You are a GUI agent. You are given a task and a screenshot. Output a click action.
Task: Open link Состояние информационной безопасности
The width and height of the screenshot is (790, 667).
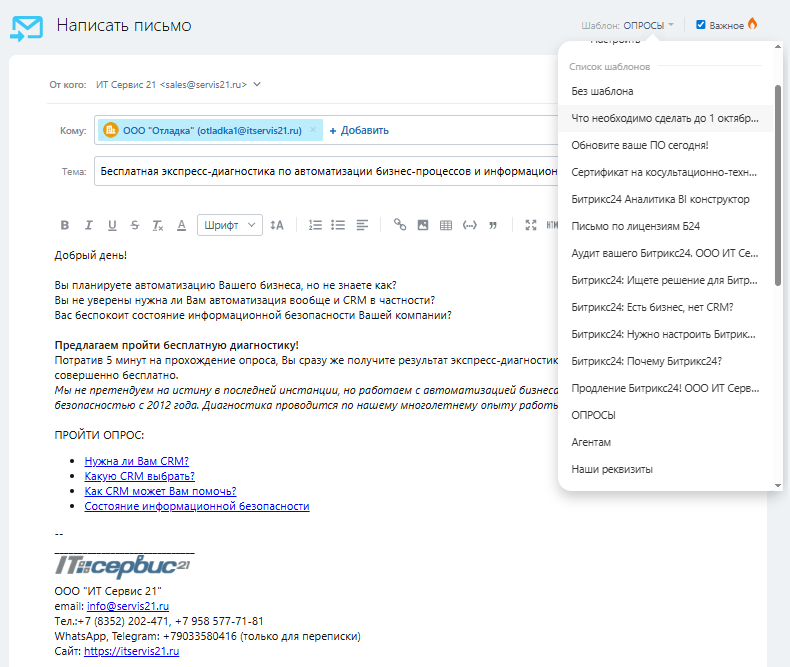[x=197, y=506]
